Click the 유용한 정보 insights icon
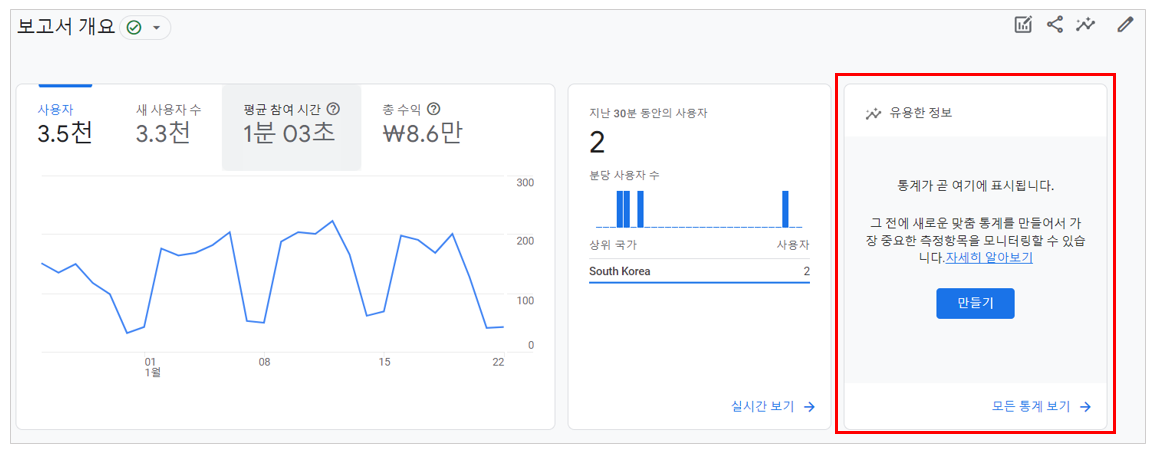1157x453 pixels. click(x=874, y=114)
